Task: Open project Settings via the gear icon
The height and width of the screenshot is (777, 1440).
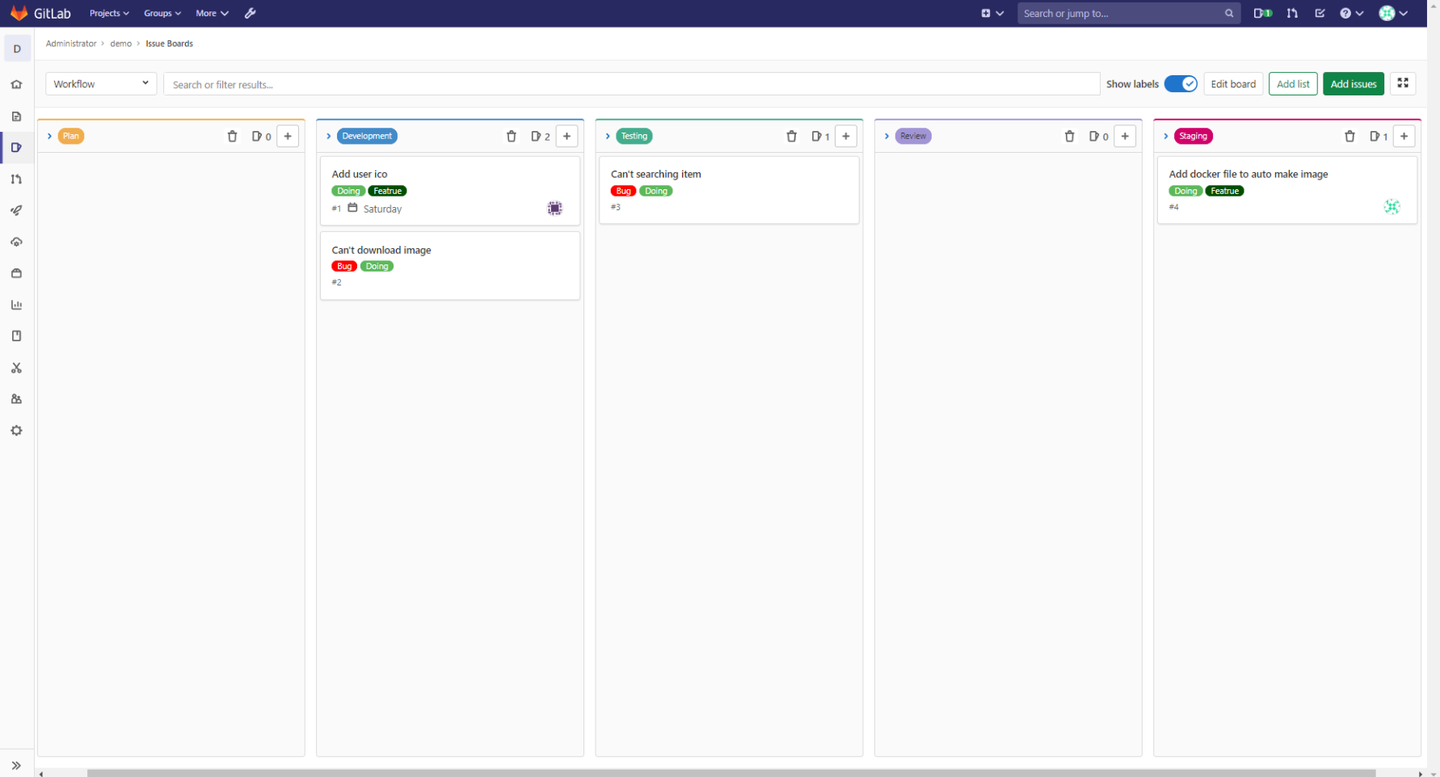Action: coord(16,430)
